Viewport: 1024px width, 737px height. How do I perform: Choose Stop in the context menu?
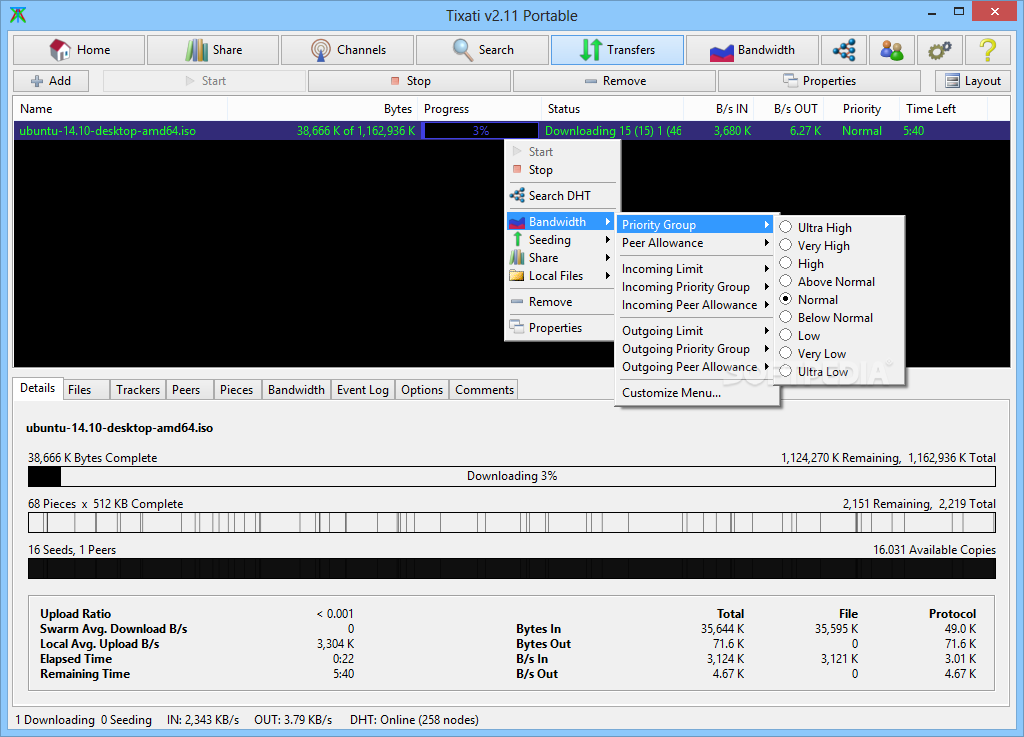561,170
